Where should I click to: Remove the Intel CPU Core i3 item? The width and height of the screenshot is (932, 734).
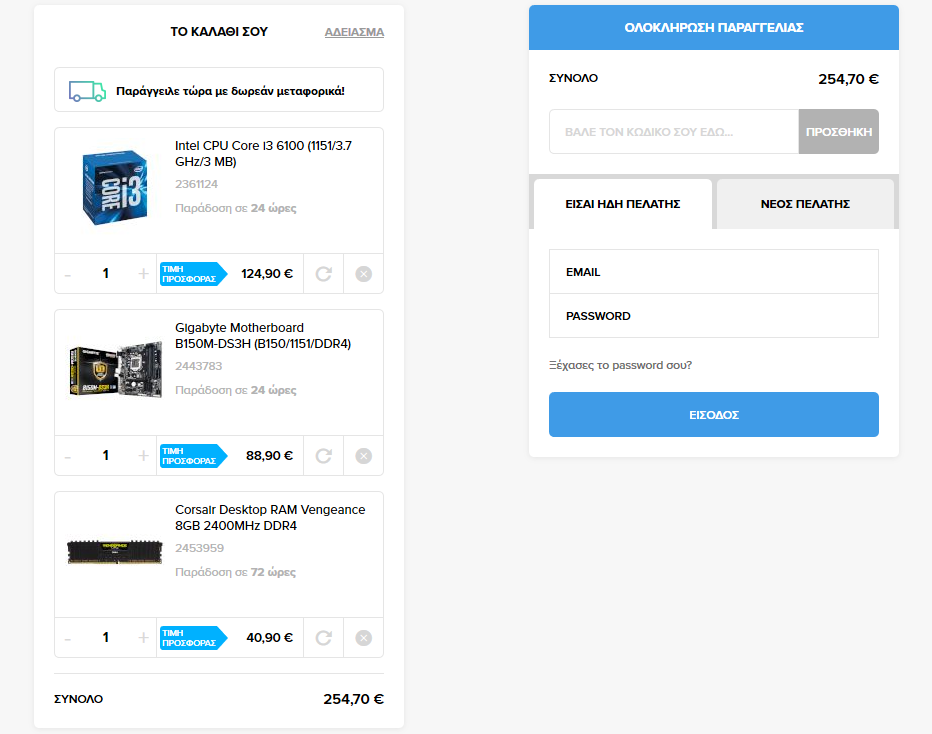[364, 274]
